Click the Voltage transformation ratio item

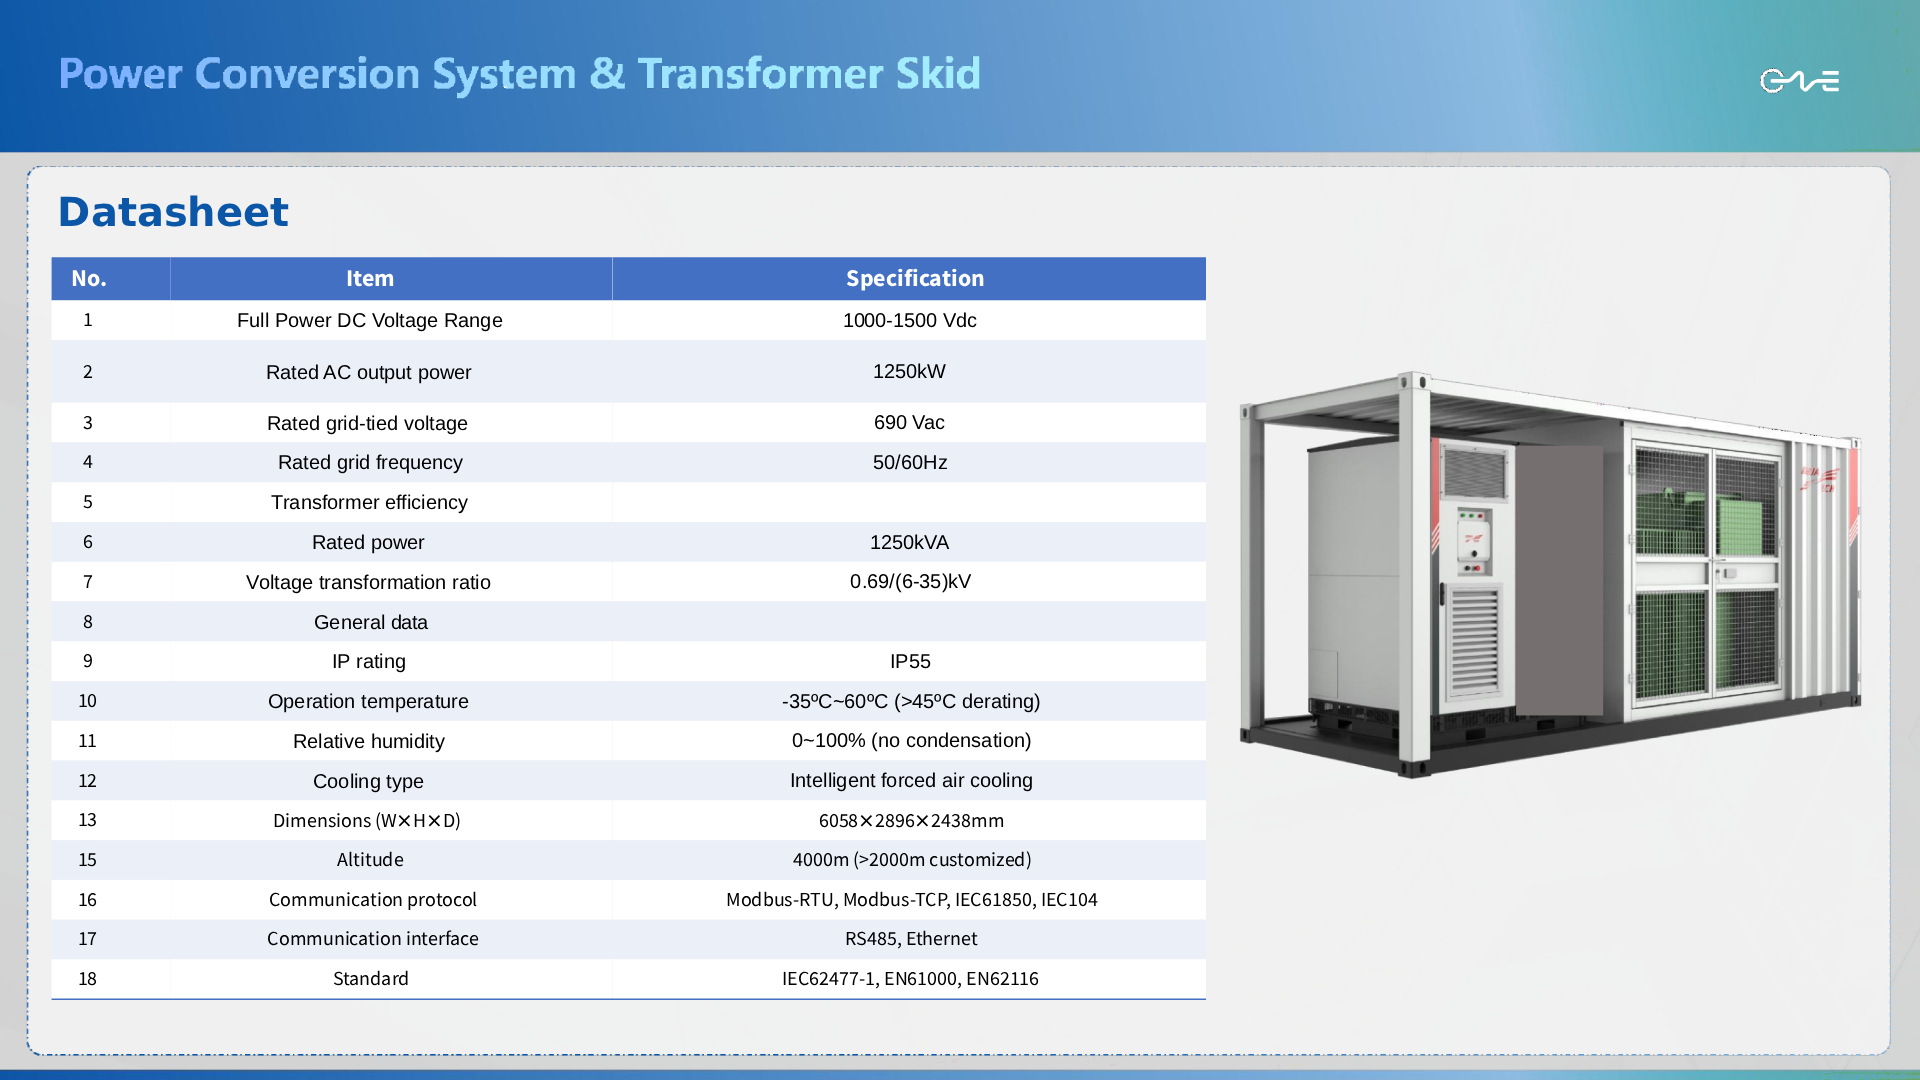coord(368,582)
